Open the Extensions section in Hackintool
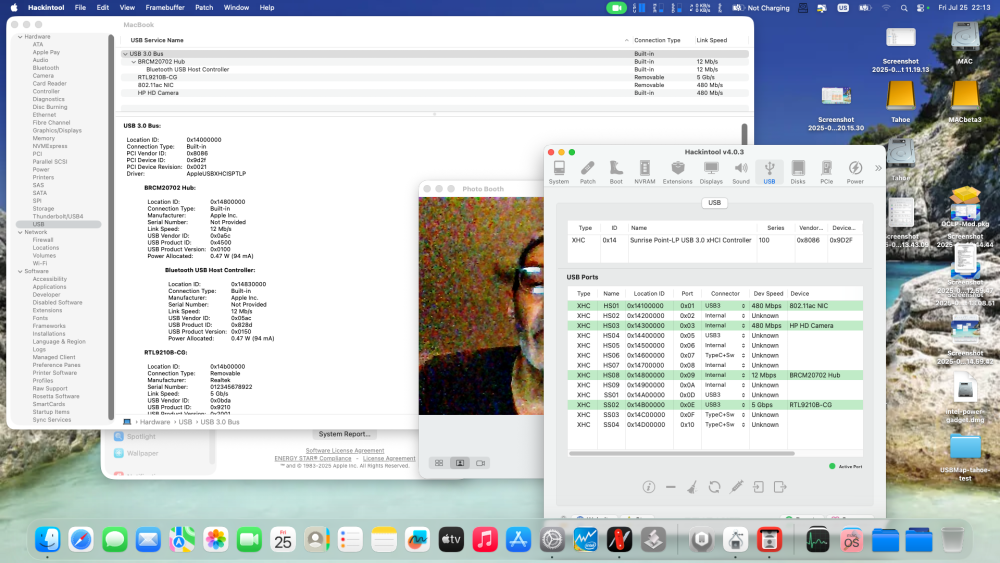The image size is (1000, 563). pyautogui.click(x=677, y=172)
